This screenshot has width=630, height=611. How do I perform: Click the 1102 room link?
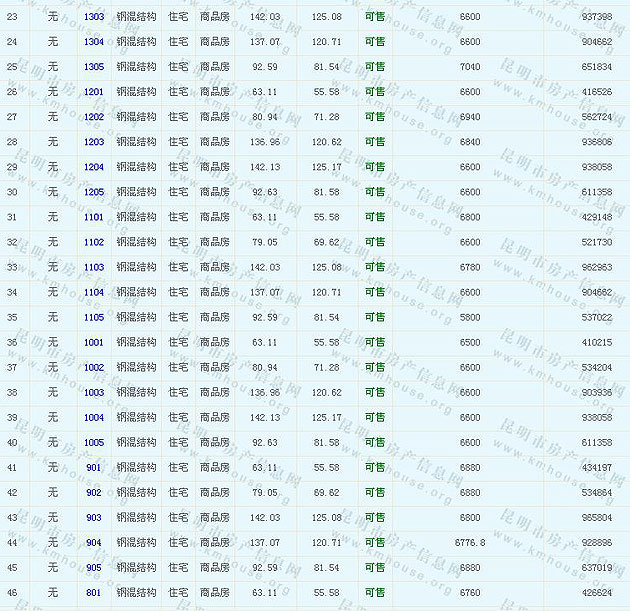94,242
